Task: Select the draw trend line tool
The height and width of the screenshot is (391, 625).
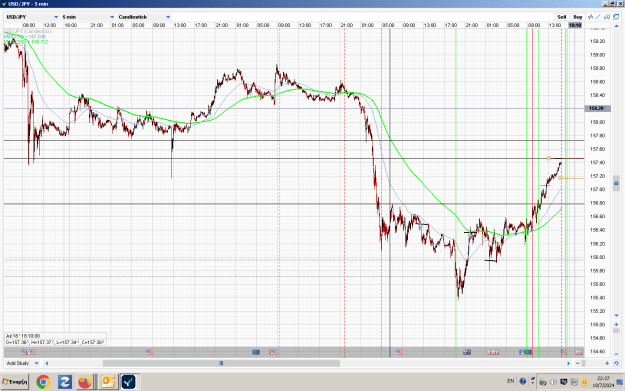Action: 598,17
